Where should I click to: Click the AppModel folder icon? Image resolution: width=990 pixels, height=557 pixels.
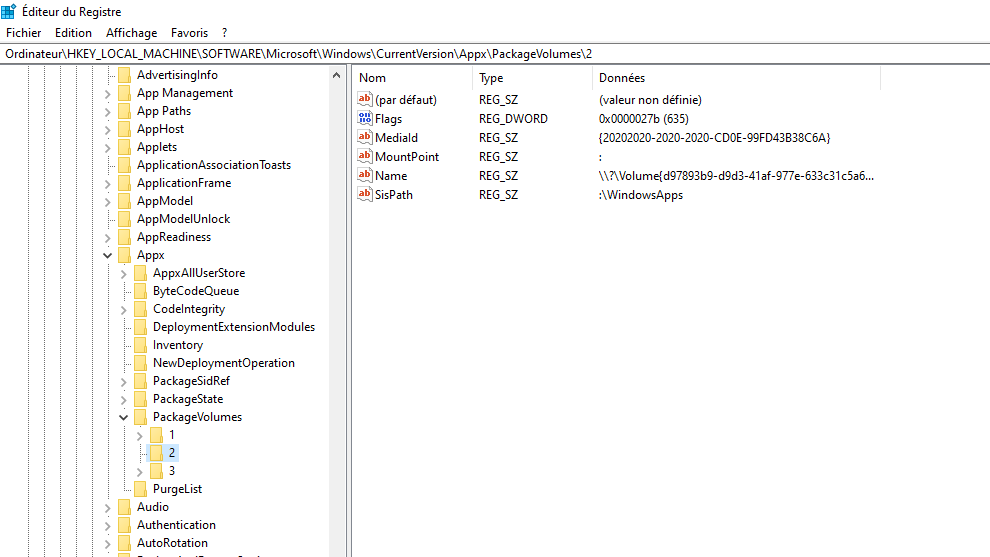click(124, 201)
